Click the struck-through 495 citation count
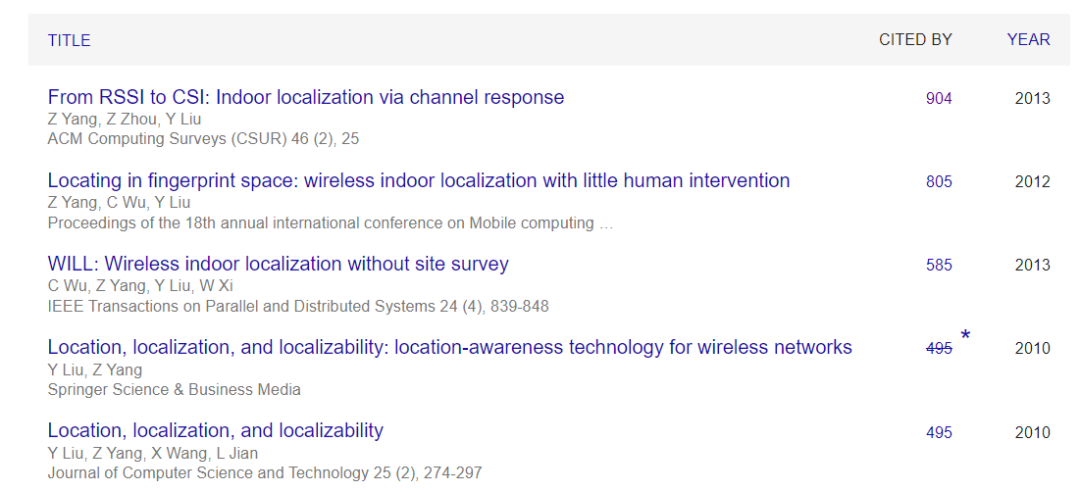This screenshot has height=492, width=1080. click(x=939, y=348)
